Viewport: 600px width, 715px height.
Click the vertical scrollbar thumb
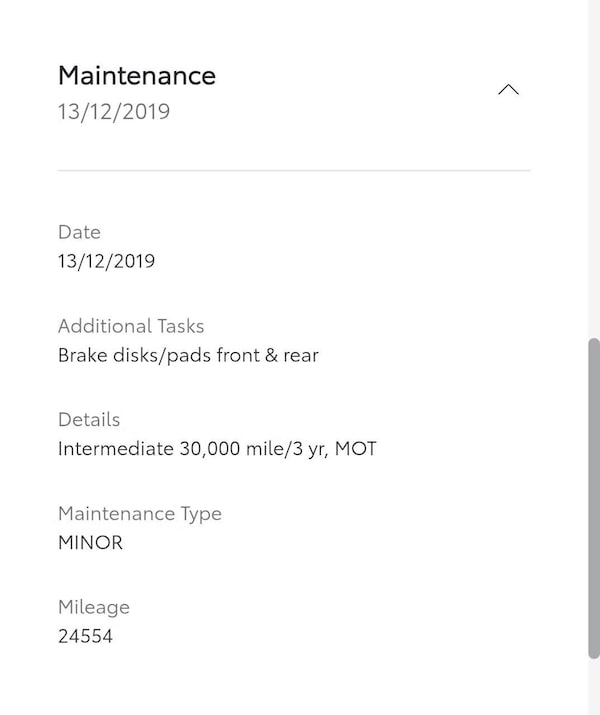[x=594, y=498]
